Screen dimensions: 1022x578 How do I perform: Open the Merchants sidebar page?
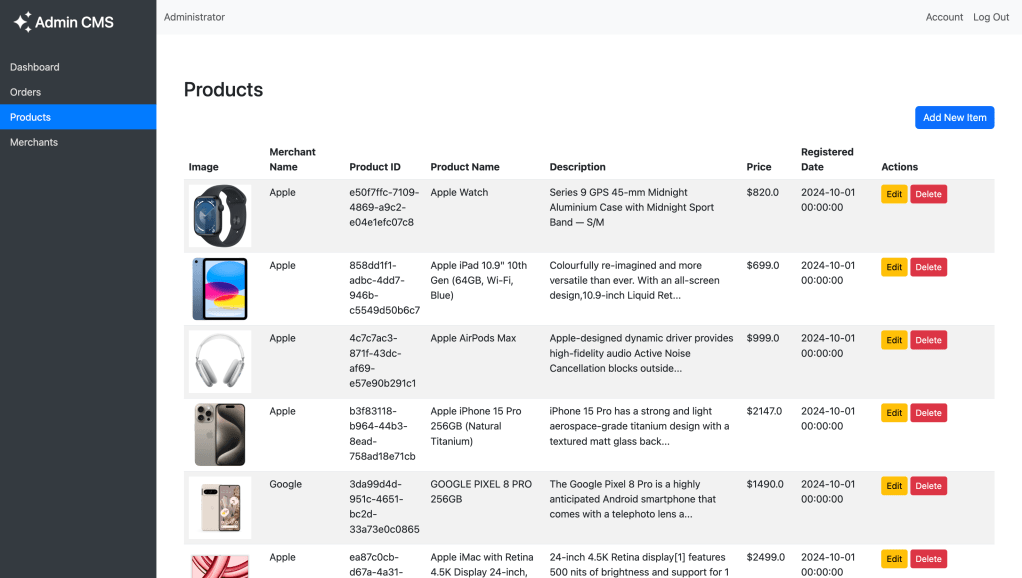[34, 142]
